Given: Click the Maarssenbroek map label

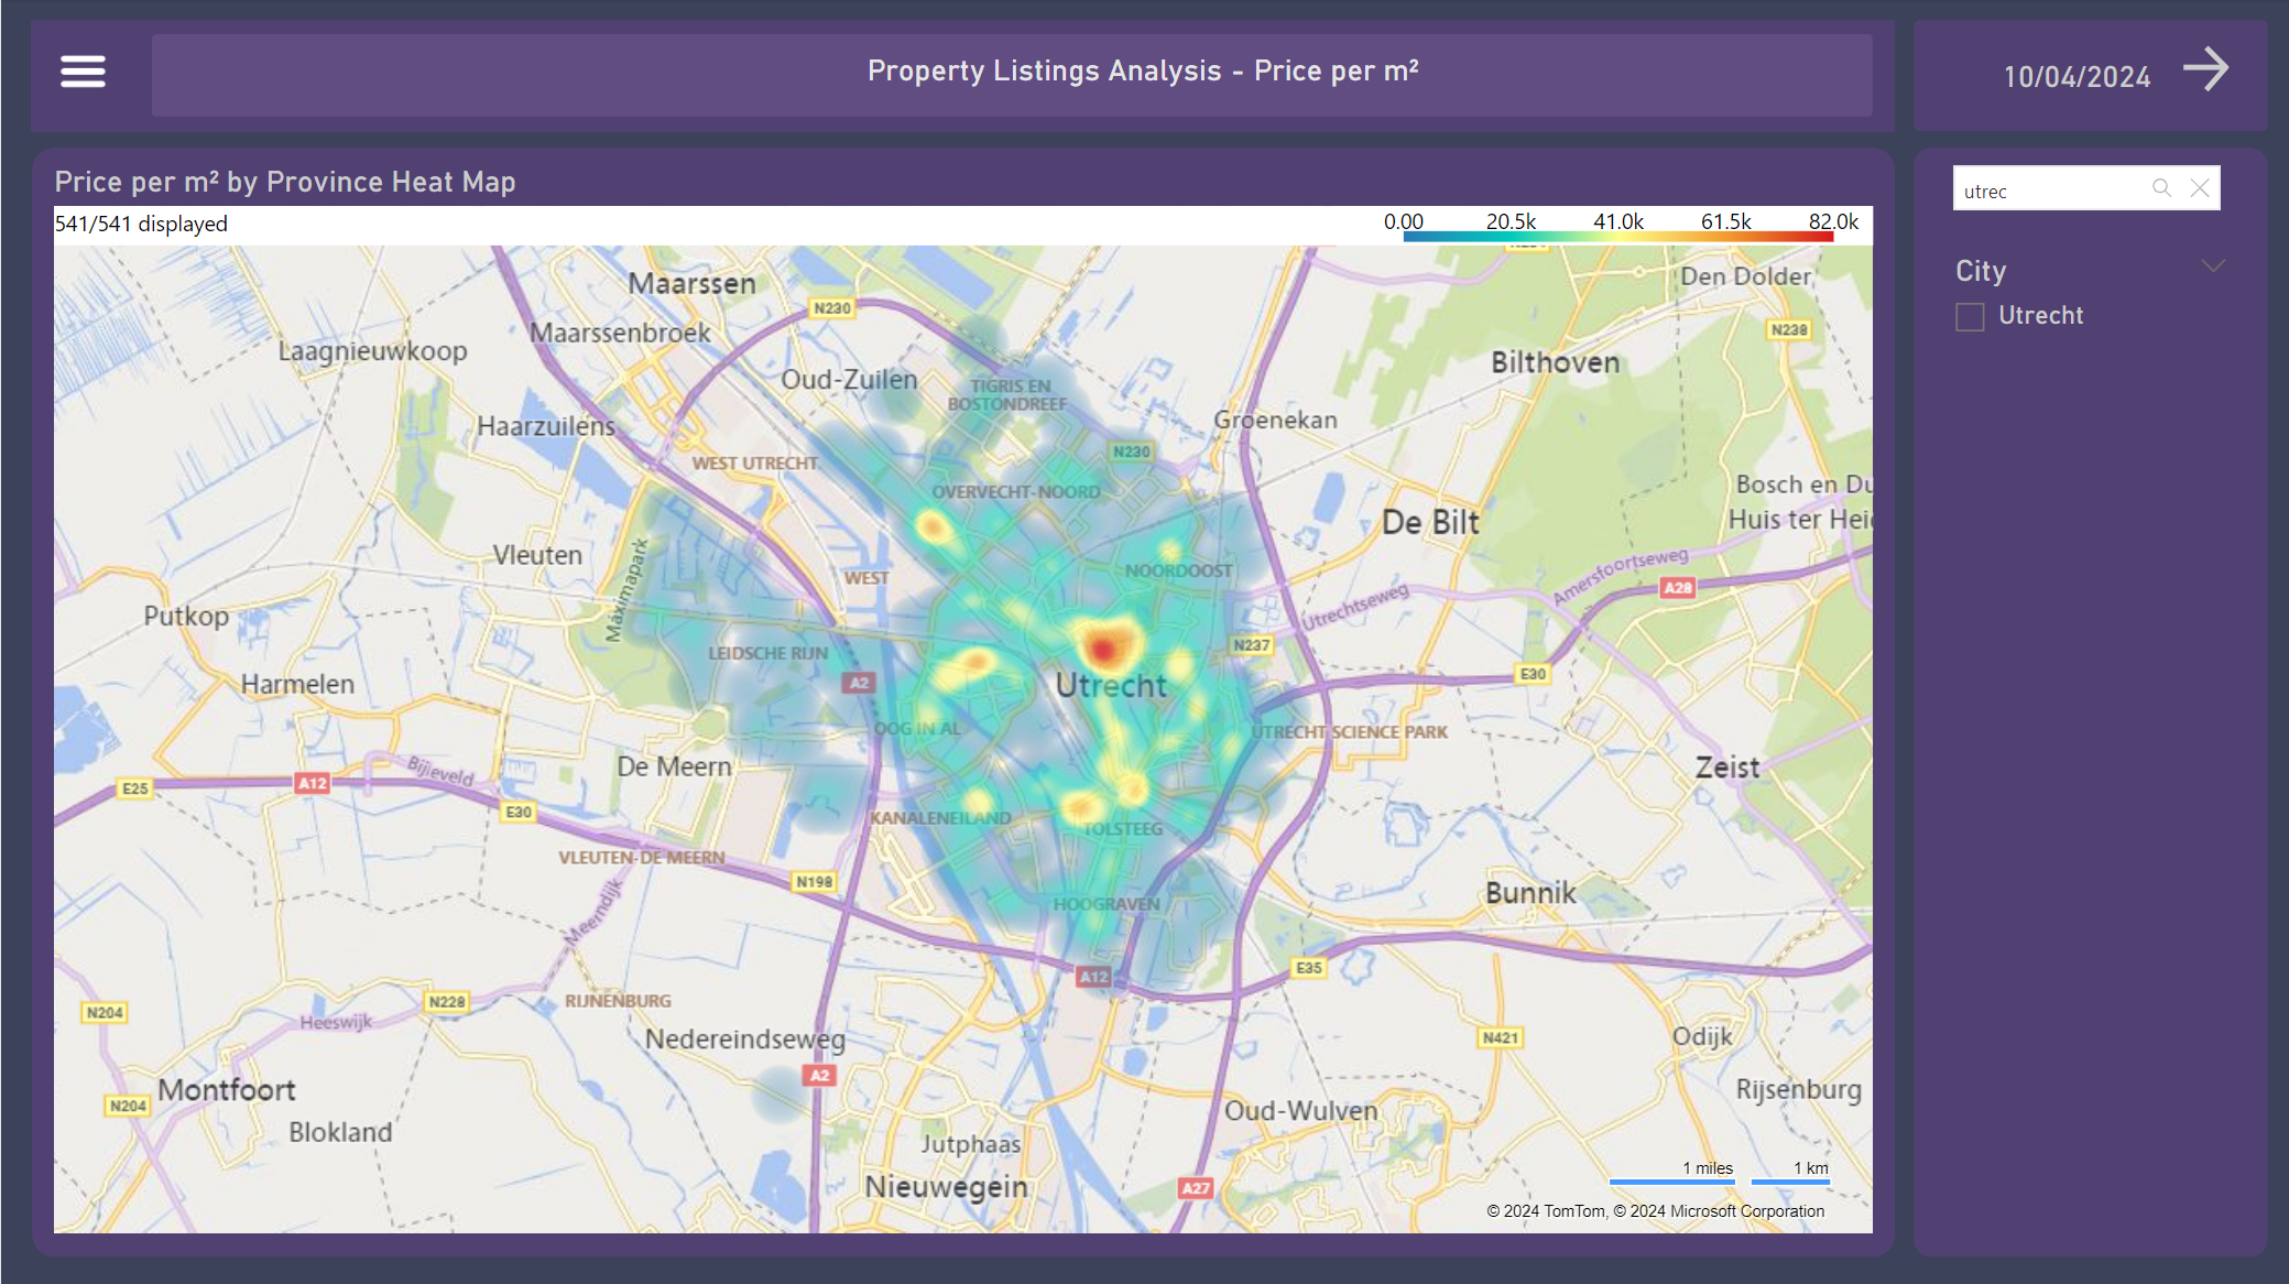Looking at the screenshot, I should point(620,333).
